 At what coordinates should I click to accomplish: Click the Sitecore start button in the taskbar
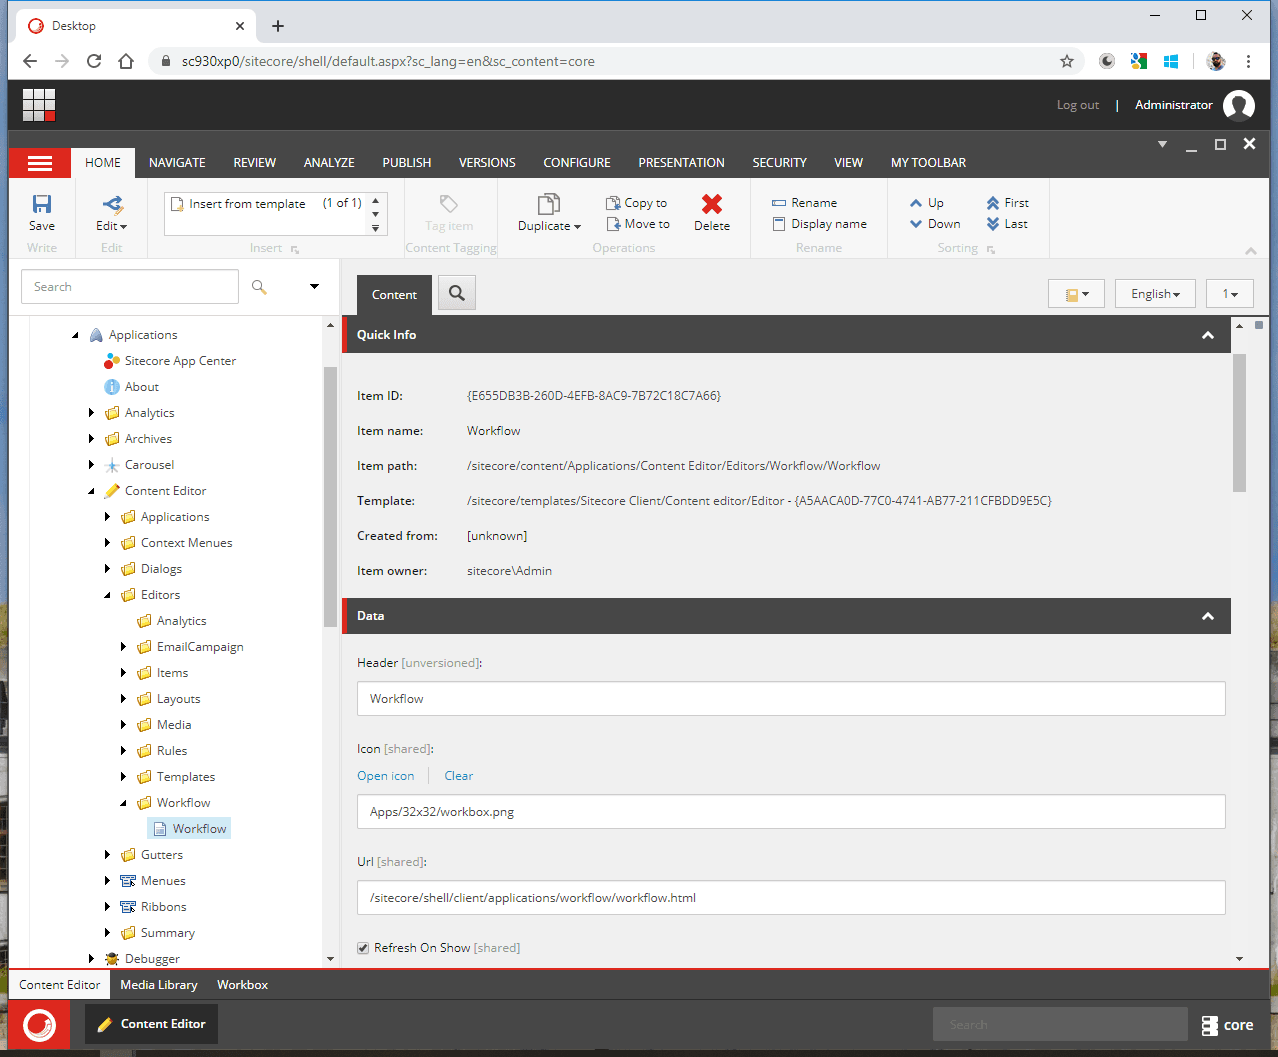click(40, 1025)
